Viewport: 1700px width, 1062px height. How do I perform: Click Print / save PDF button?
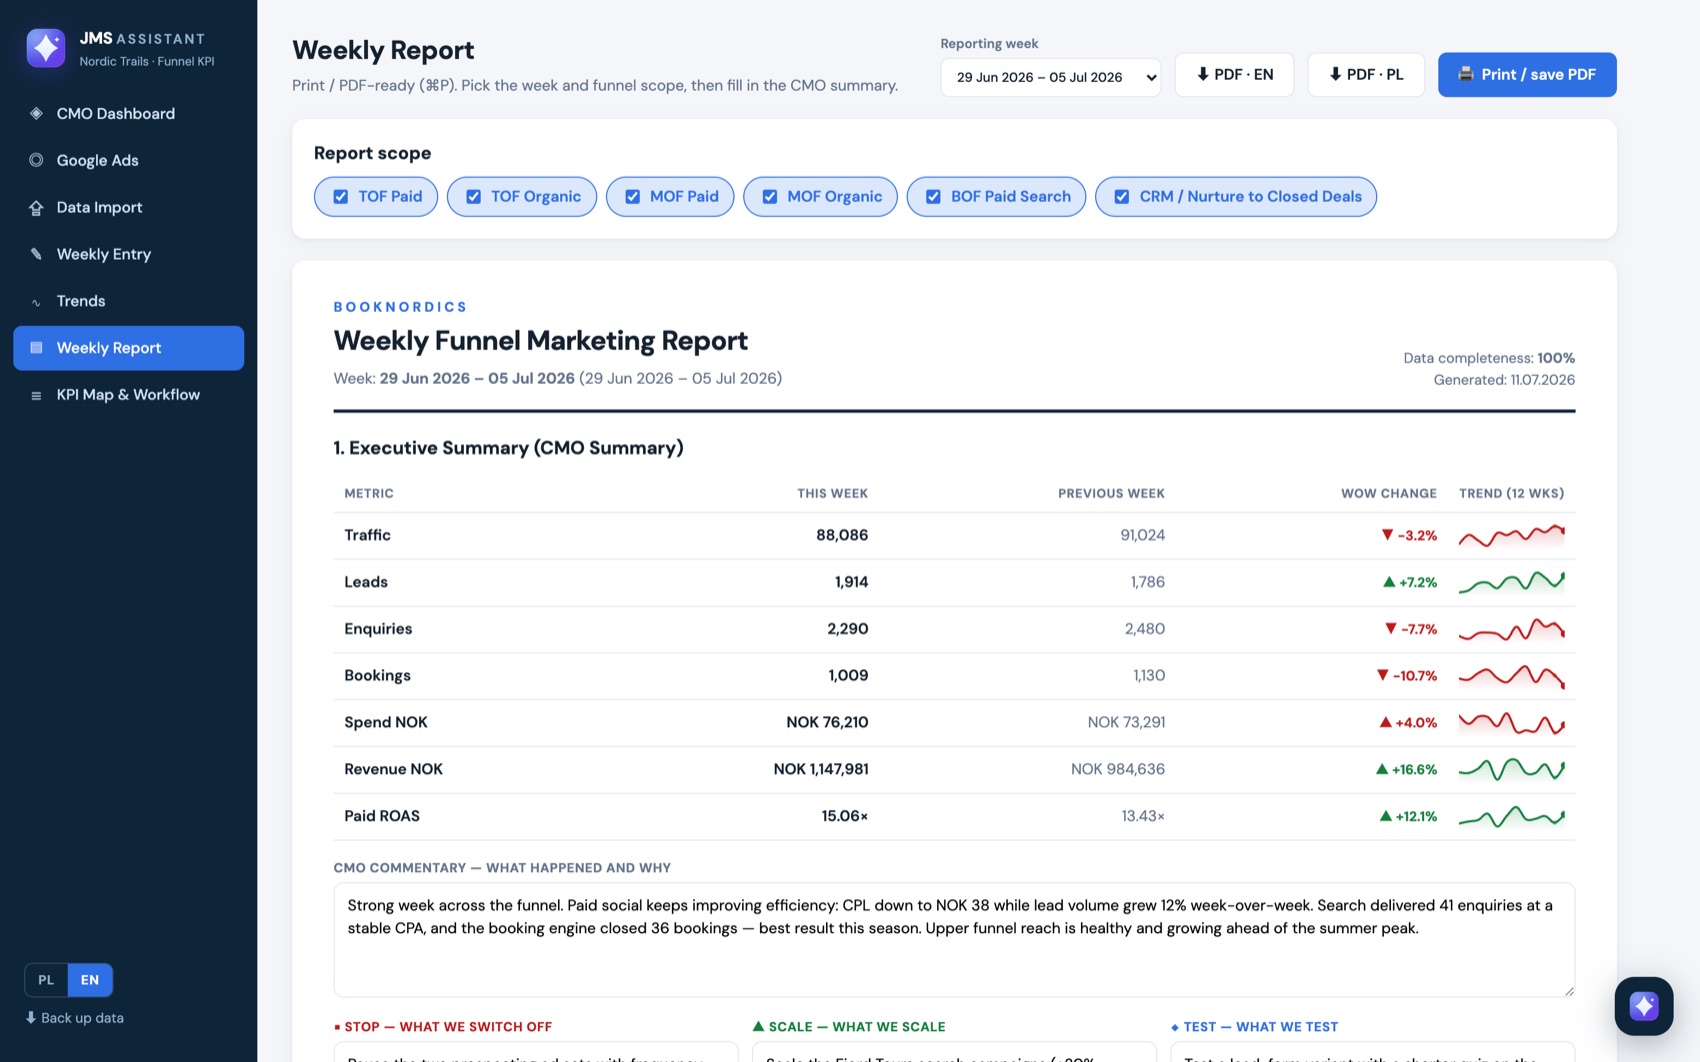(x=1527, y=75)
